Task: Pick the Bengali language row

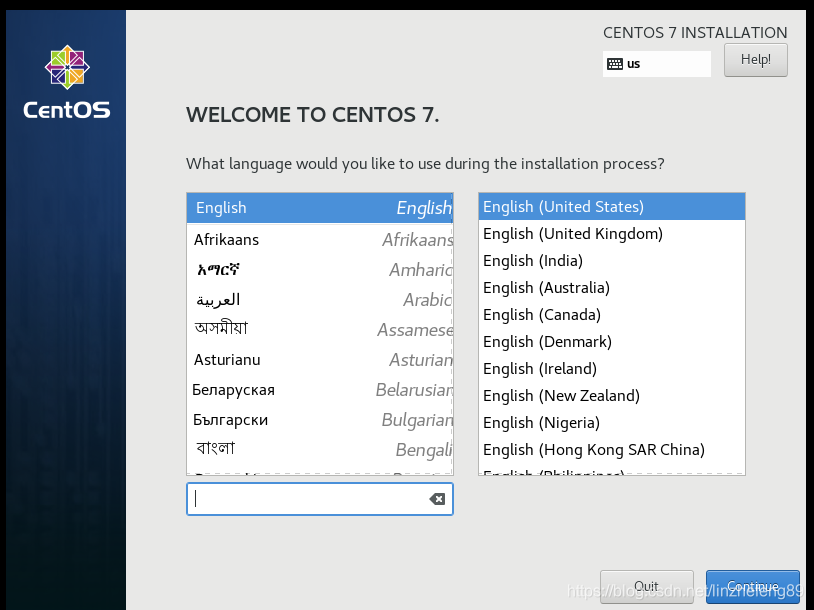Action: coord(320,450)
